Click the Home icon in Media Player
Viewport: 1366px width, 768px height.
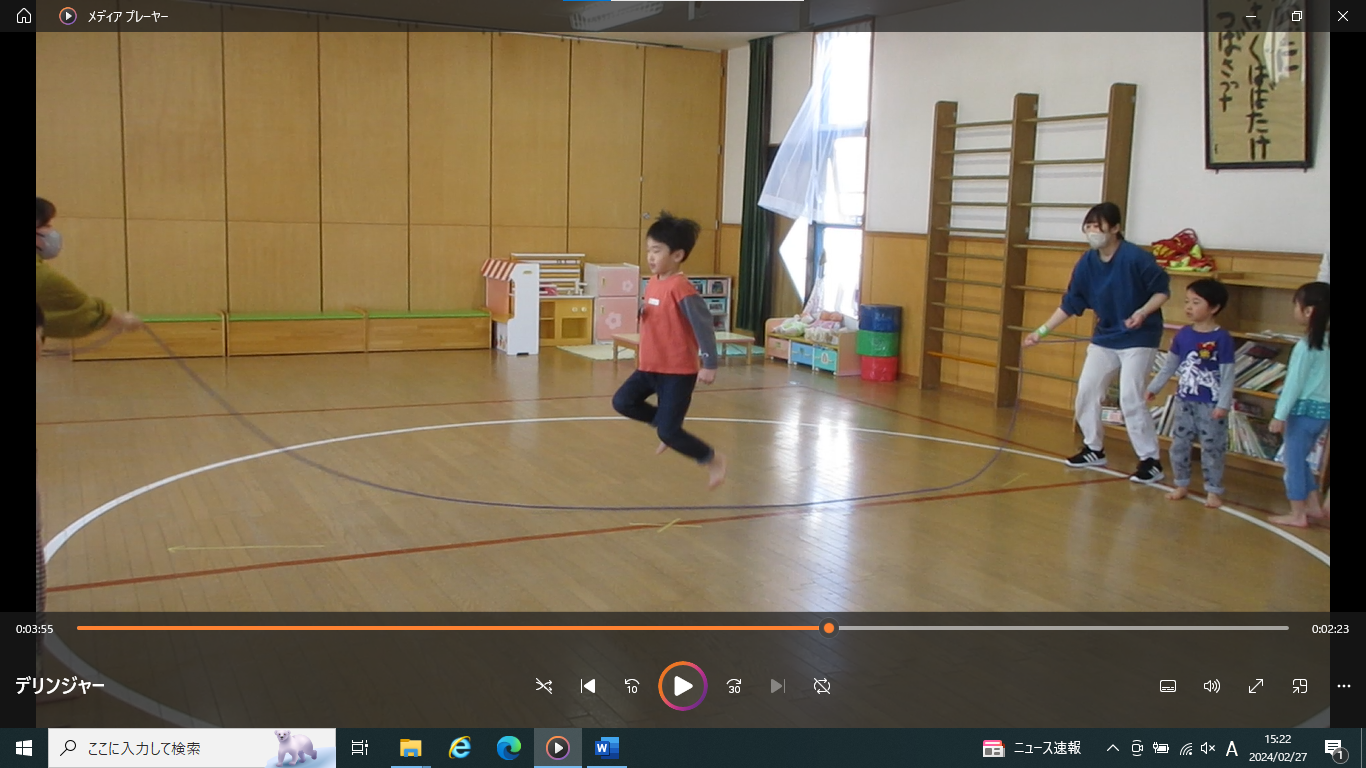click(x=24, y=16)
